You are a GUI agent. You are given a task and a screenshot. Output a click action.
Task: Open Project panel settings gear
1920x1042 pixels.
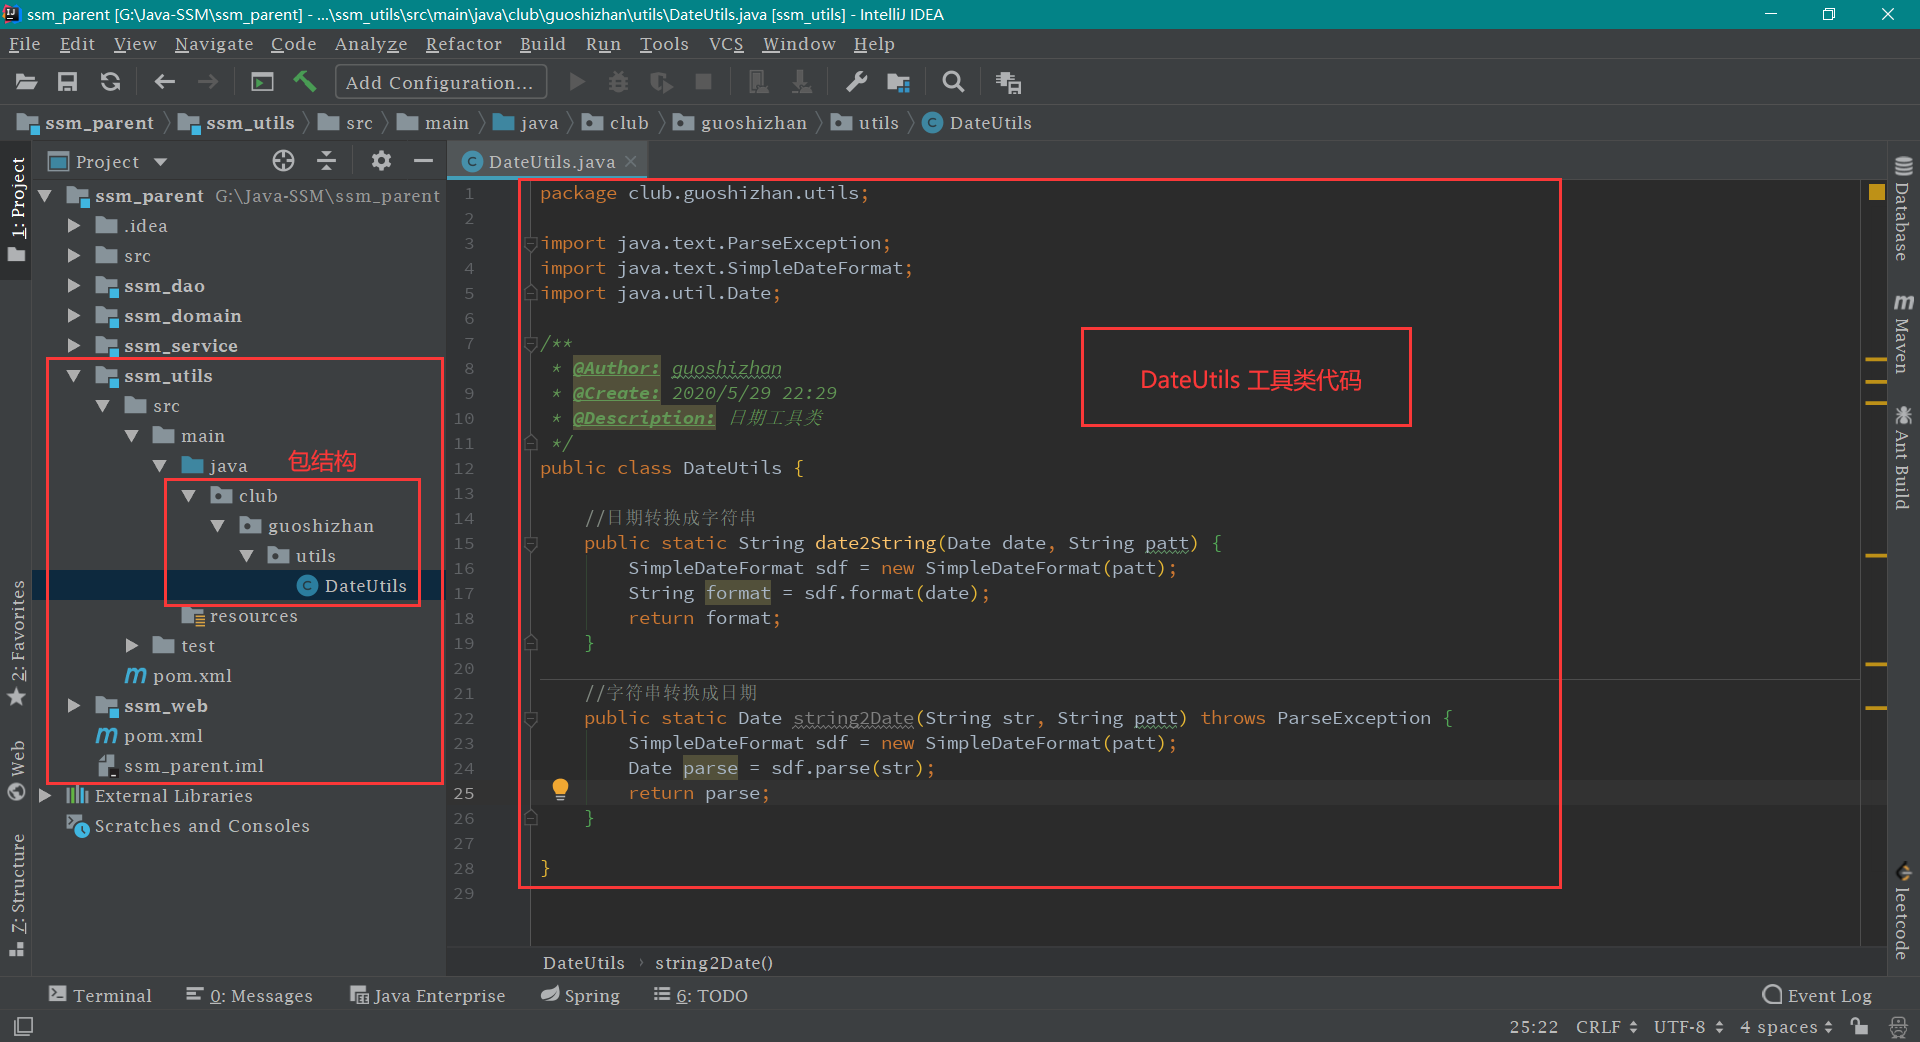(381, 161)
